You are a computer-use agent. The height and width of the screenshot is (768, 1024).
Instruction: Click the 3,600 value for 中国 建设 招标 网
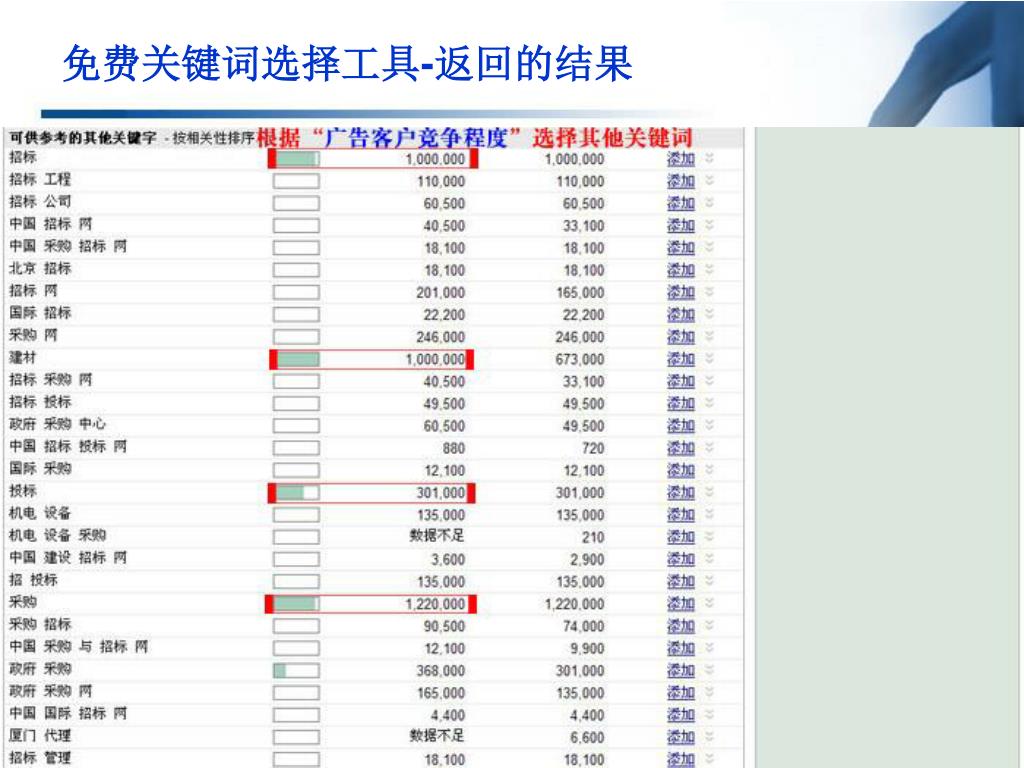coord(448,560)
